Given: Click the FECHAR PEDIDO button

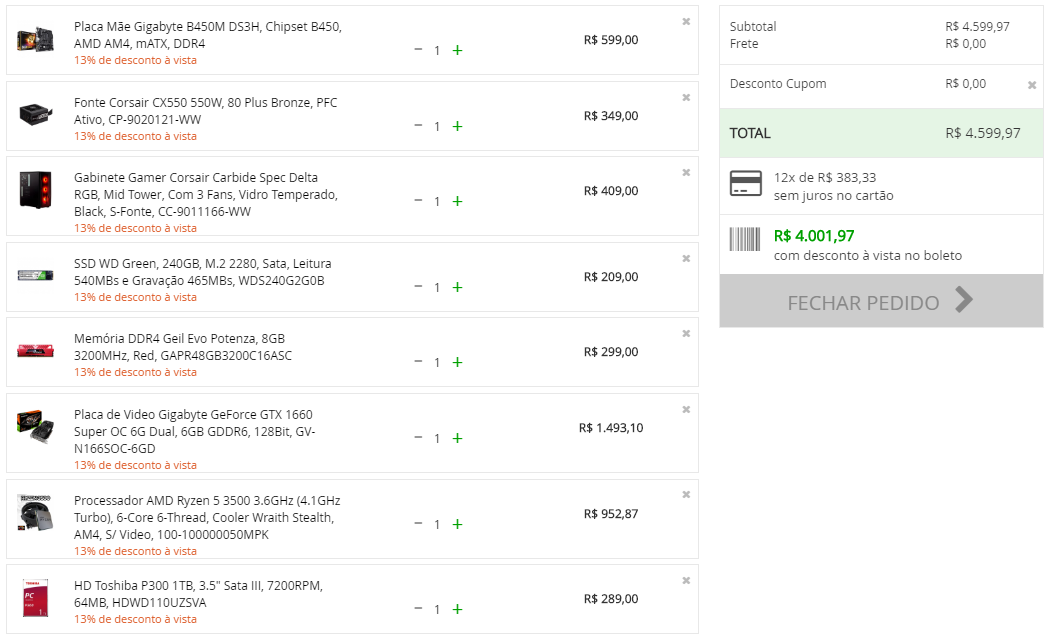Looking at the screenshot, I should (881, 301).
